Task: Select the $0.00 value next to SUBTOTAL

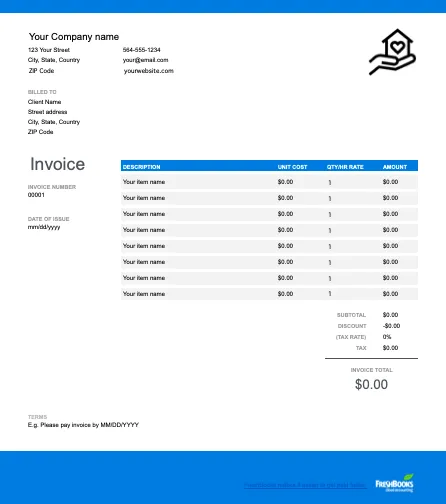Action: point(390,315)
